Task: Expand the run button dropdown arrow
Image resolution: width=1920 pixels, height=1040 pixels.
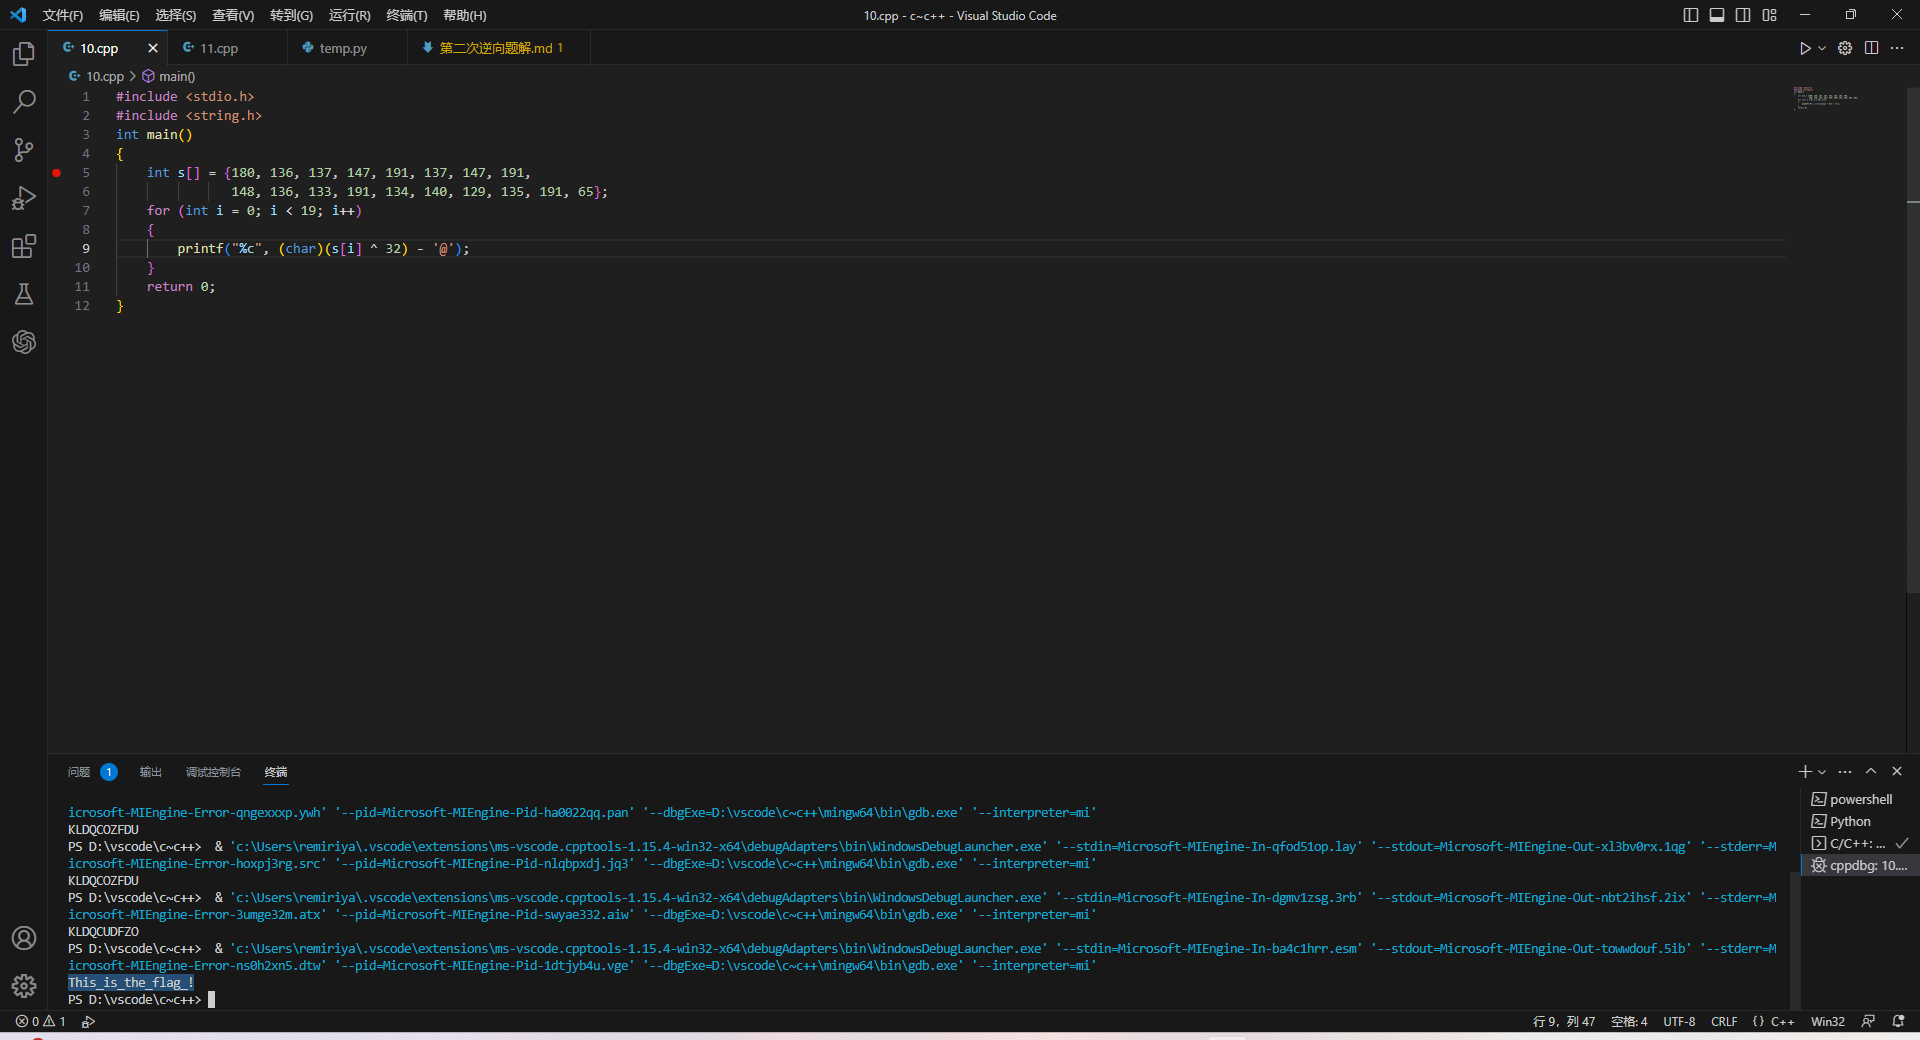Action: pos(1822,48)
